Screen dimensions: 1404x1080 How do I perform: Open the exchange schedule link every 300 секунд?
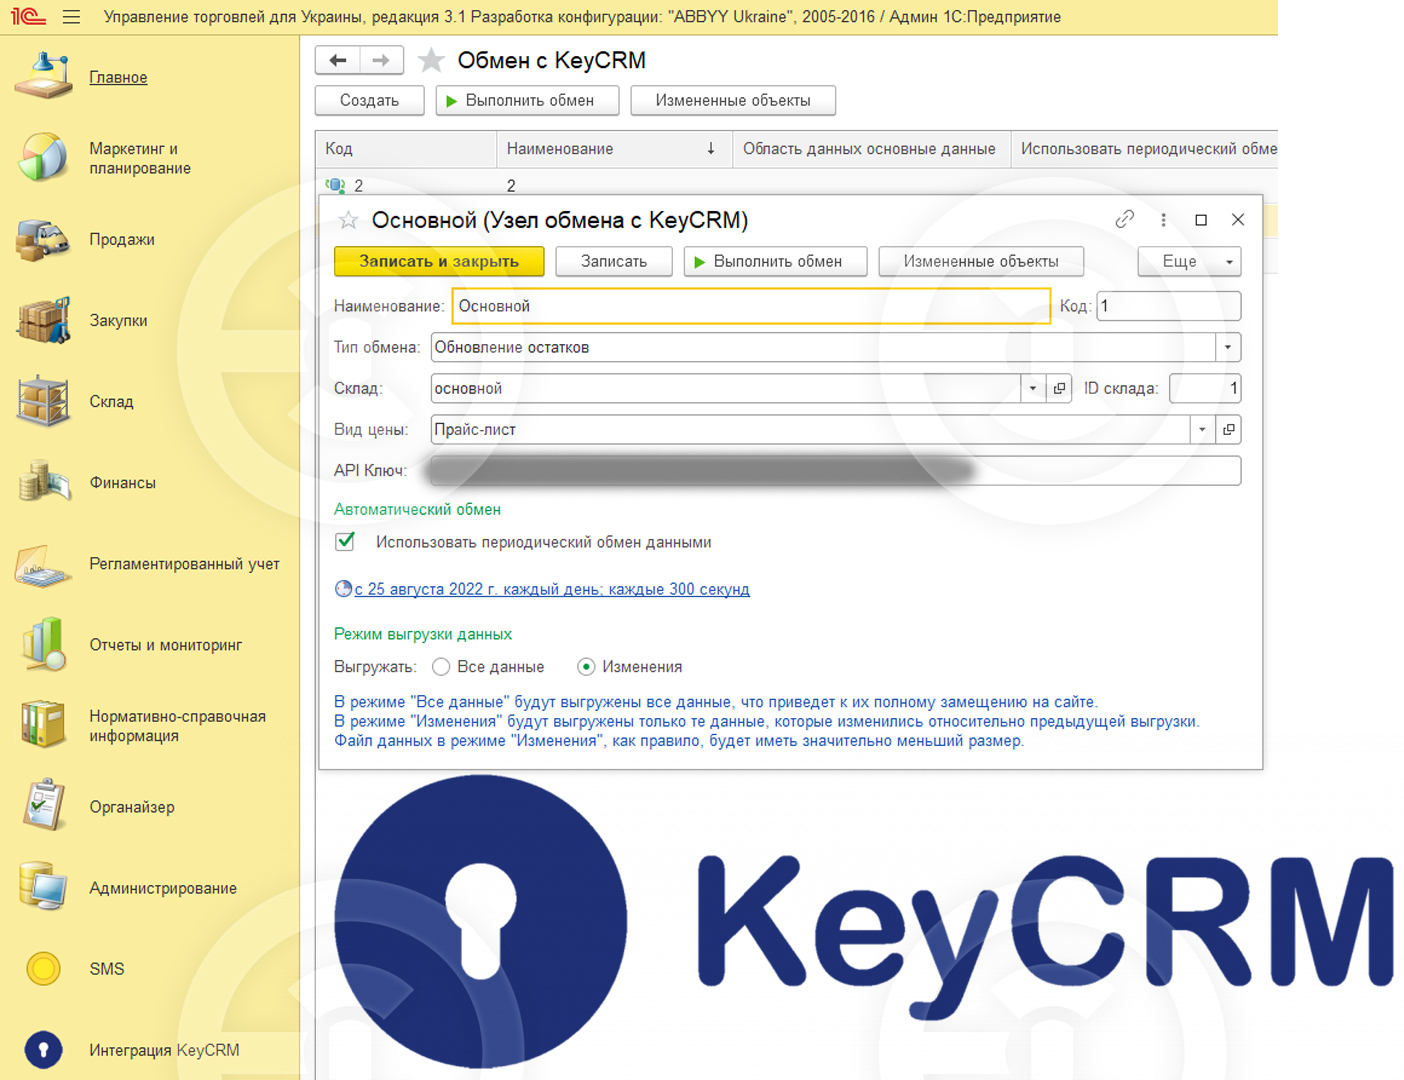[x=545, y=589]
